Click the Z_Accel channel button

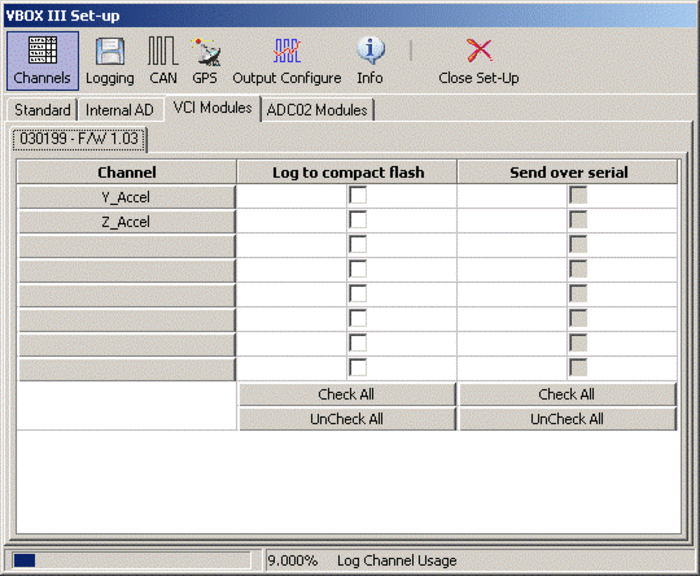coord(126,221)
